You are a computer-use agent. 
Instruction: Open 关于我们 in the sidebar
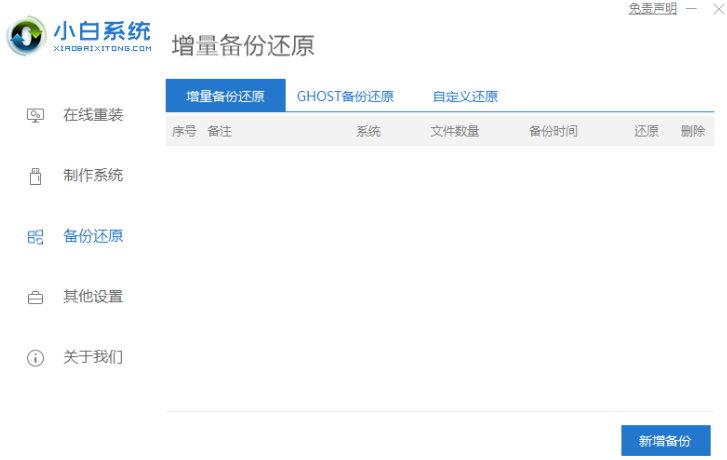93,358
